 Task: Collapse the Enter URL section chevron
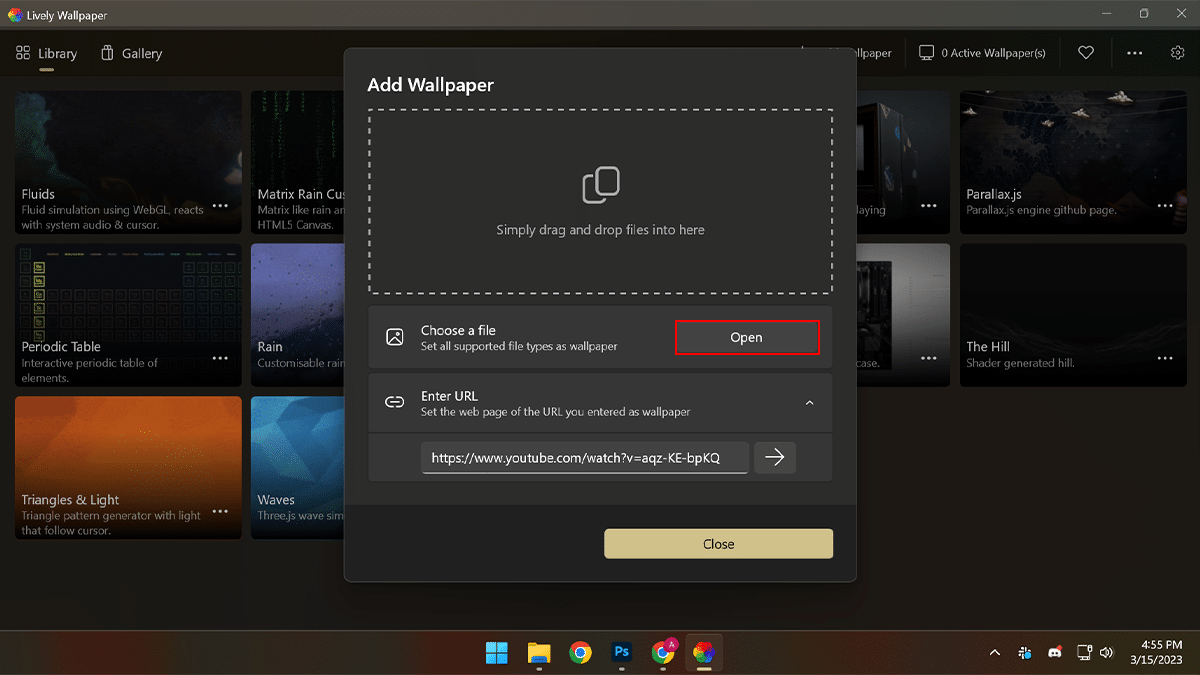coord(809,403)
